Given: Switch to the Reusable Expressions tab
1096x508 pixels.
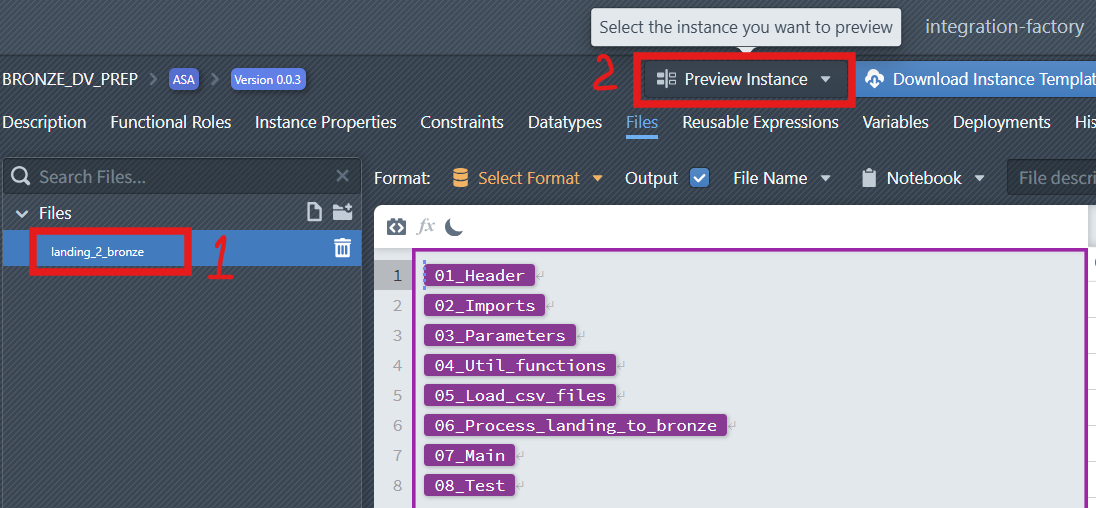Looking at the screenshot, I should 760,122.
